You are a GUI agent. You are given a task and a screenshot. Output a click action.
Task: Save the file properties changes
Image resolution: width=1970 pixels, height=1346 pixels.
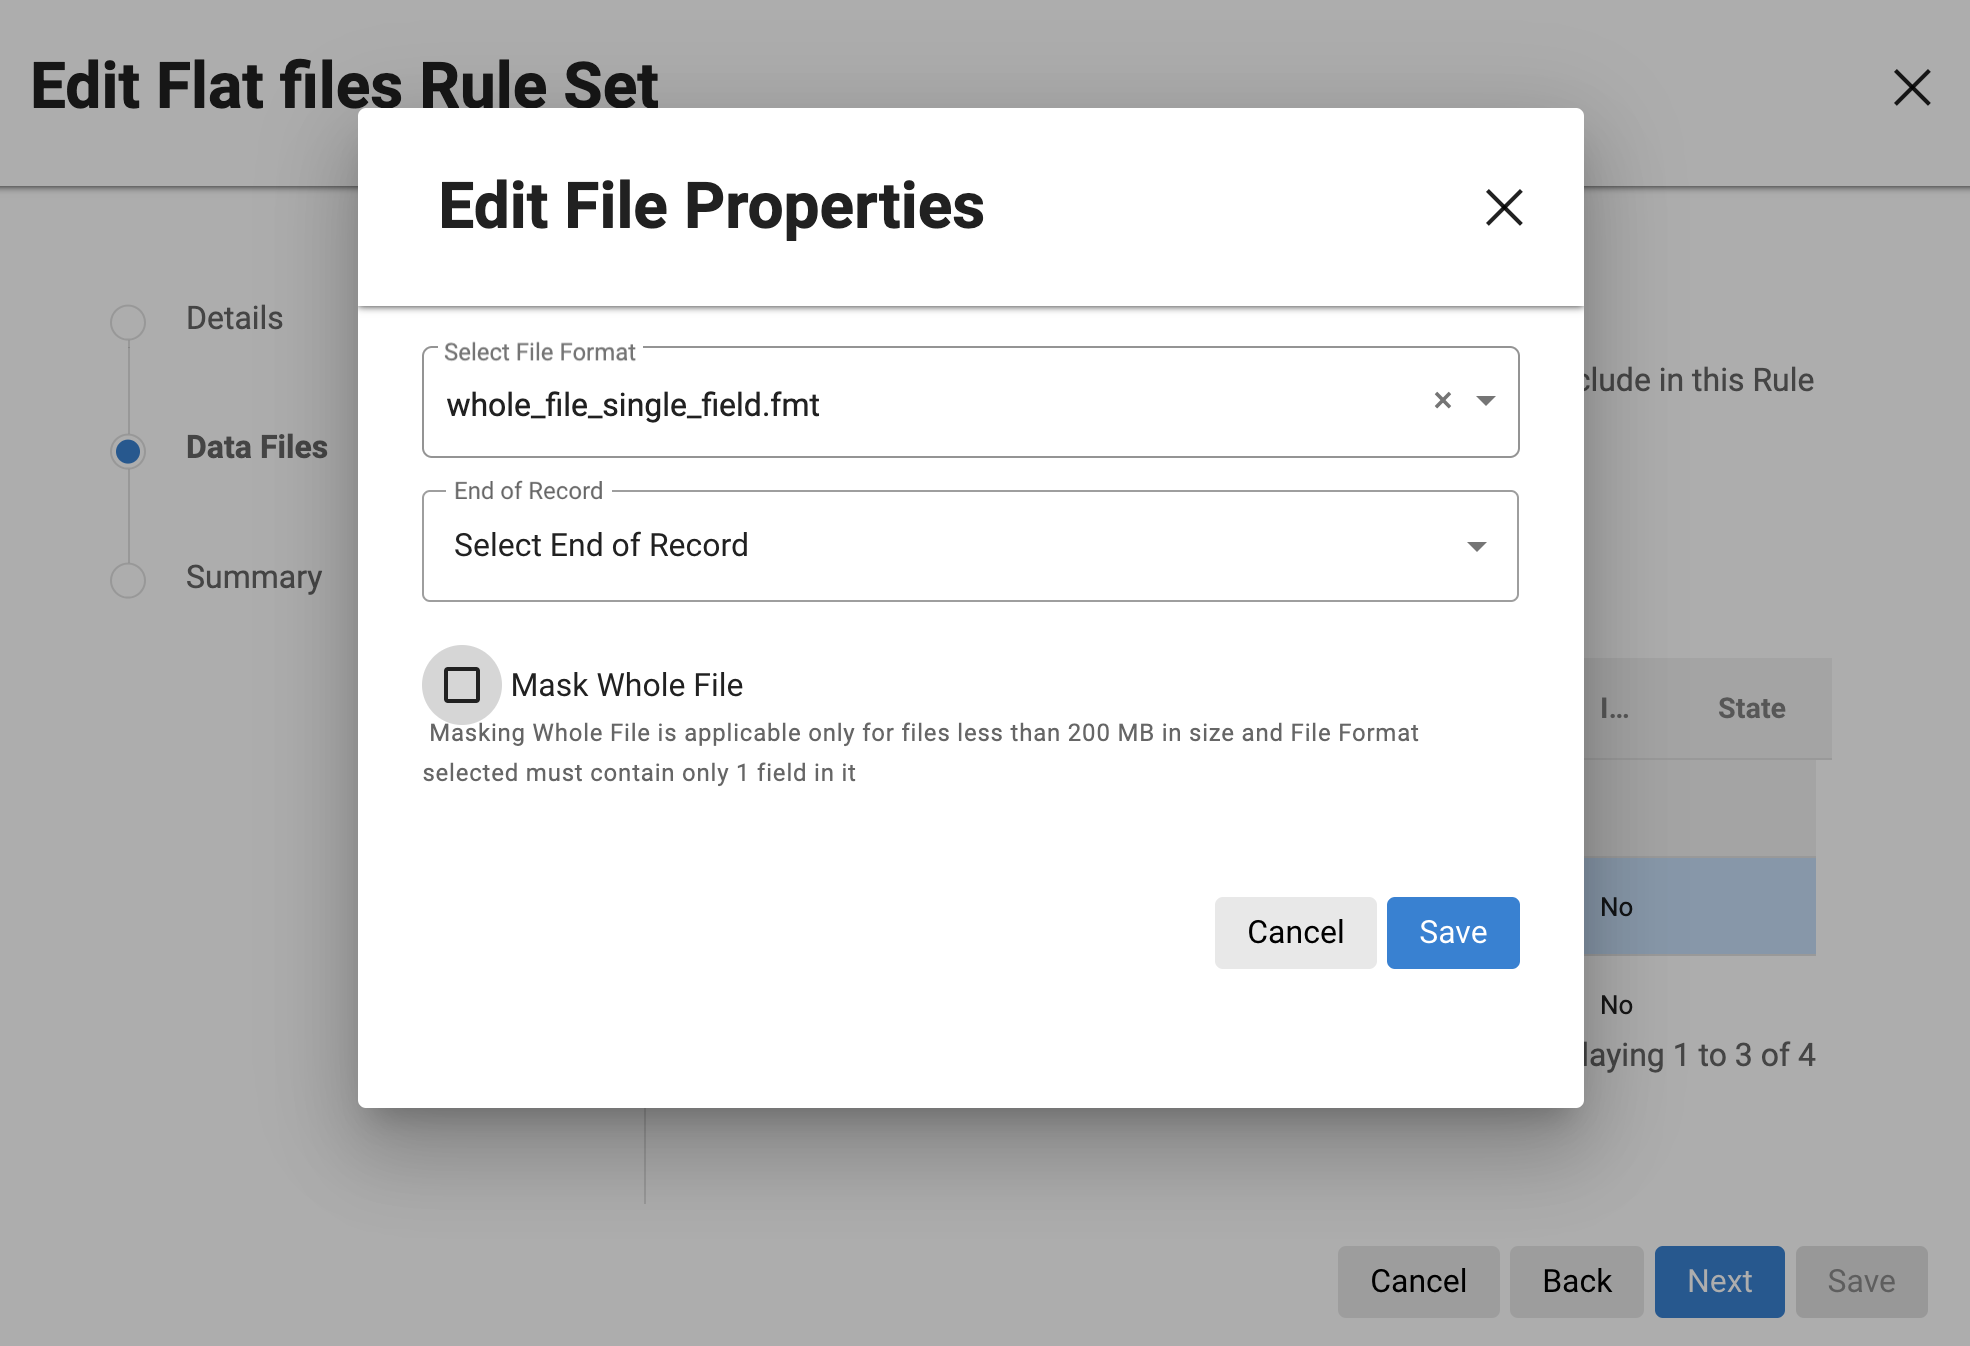(x=1452, y=932)
